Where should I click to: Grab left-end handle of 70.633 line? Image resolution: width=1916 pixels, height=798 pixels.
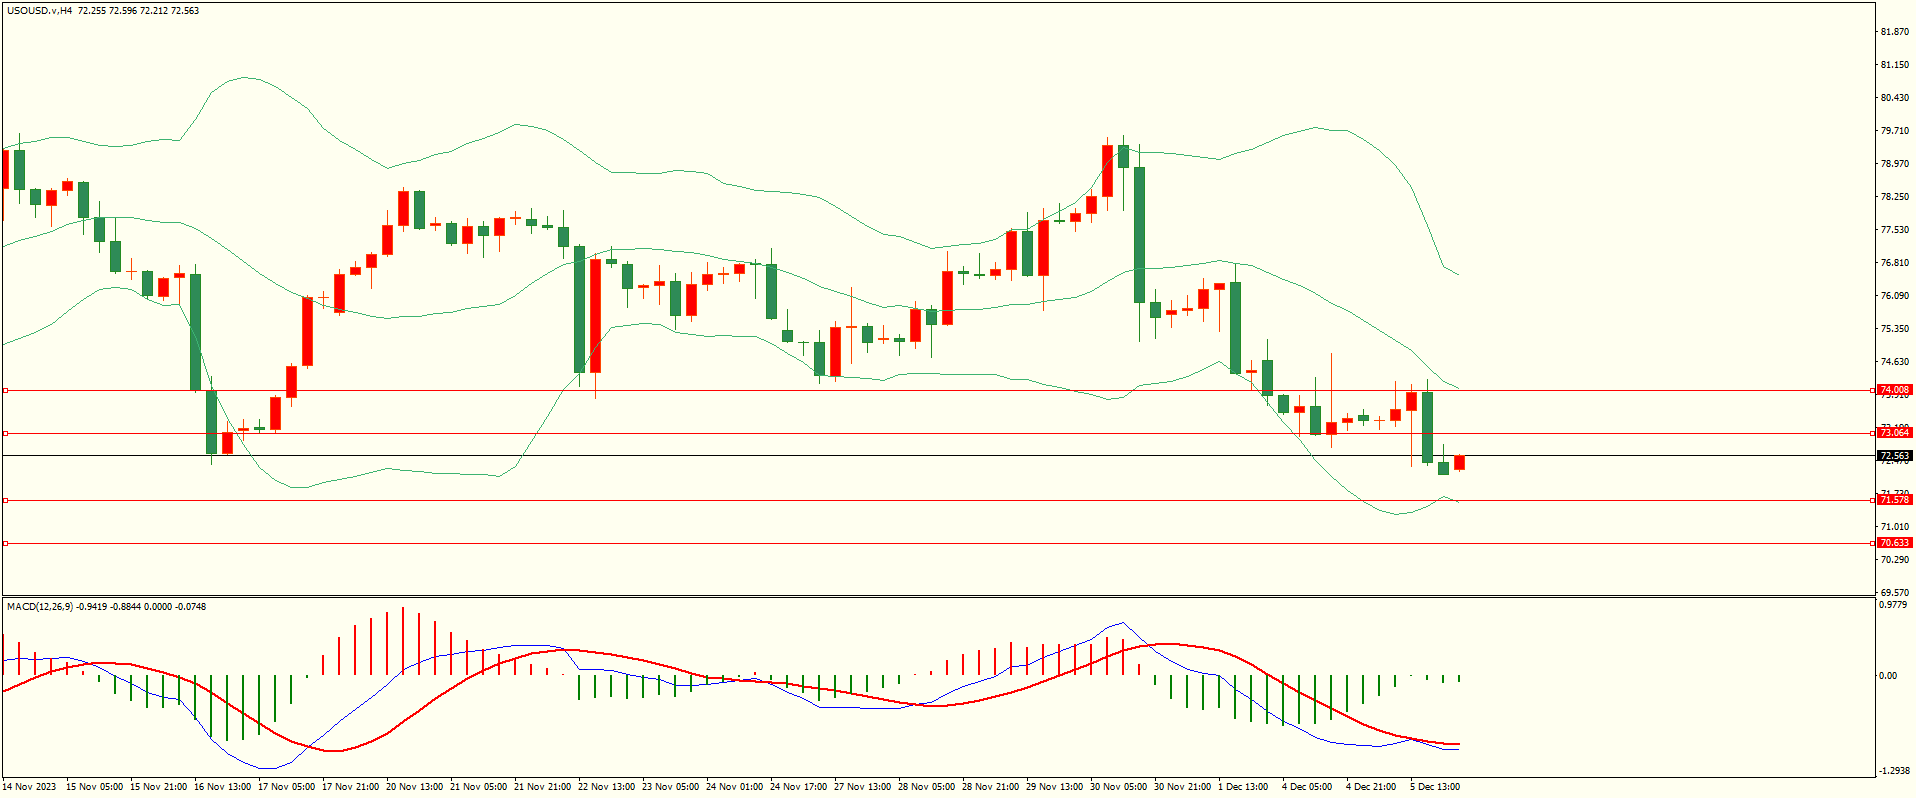(5, 543)
